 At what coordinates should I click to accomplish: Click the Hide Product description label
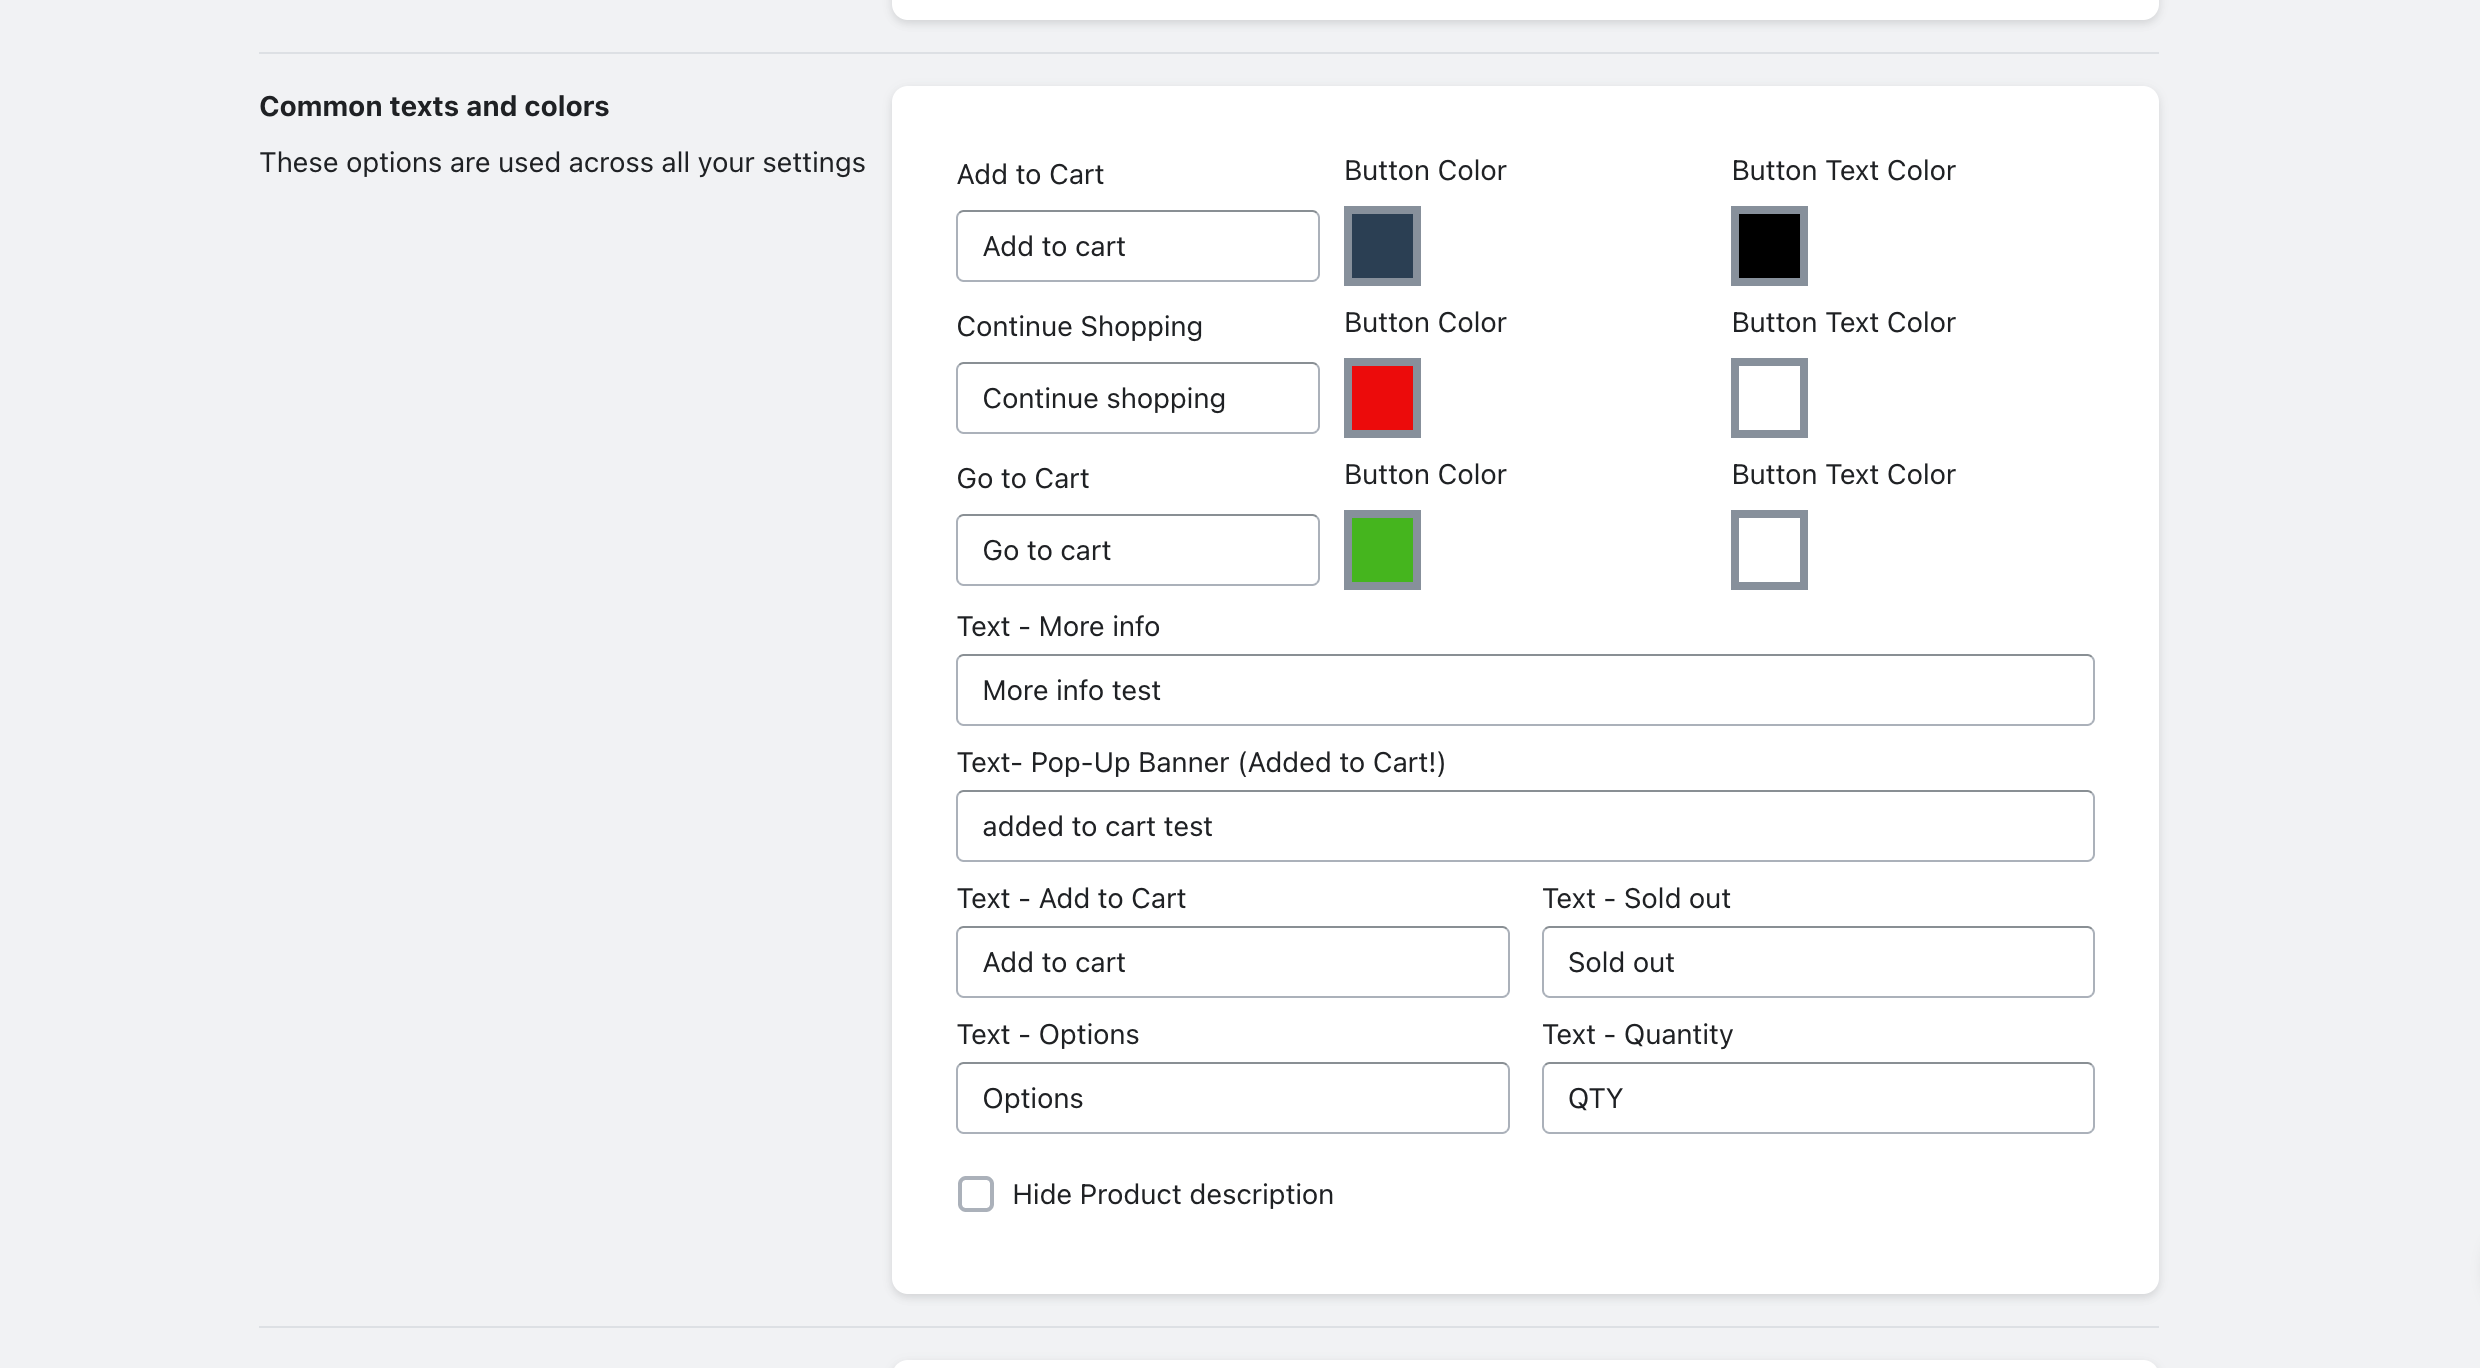point(1172,1194)
